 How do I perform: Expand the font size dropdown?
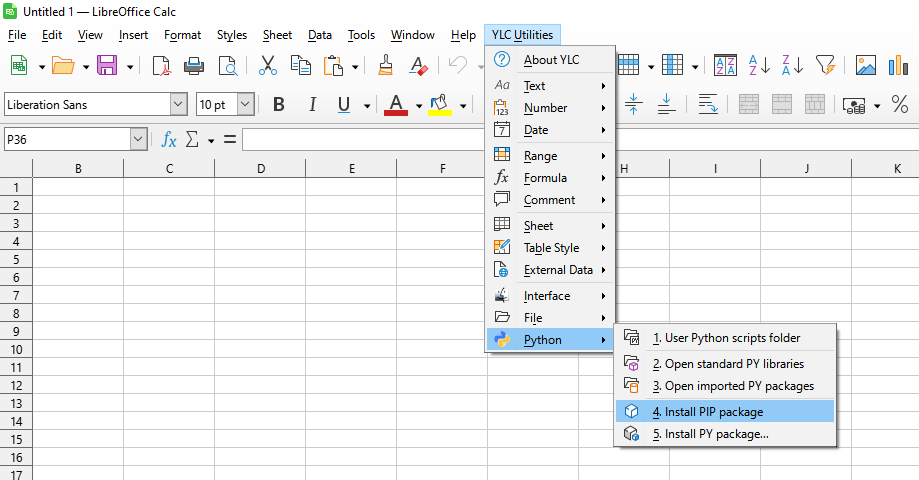(x=245, y=105)
